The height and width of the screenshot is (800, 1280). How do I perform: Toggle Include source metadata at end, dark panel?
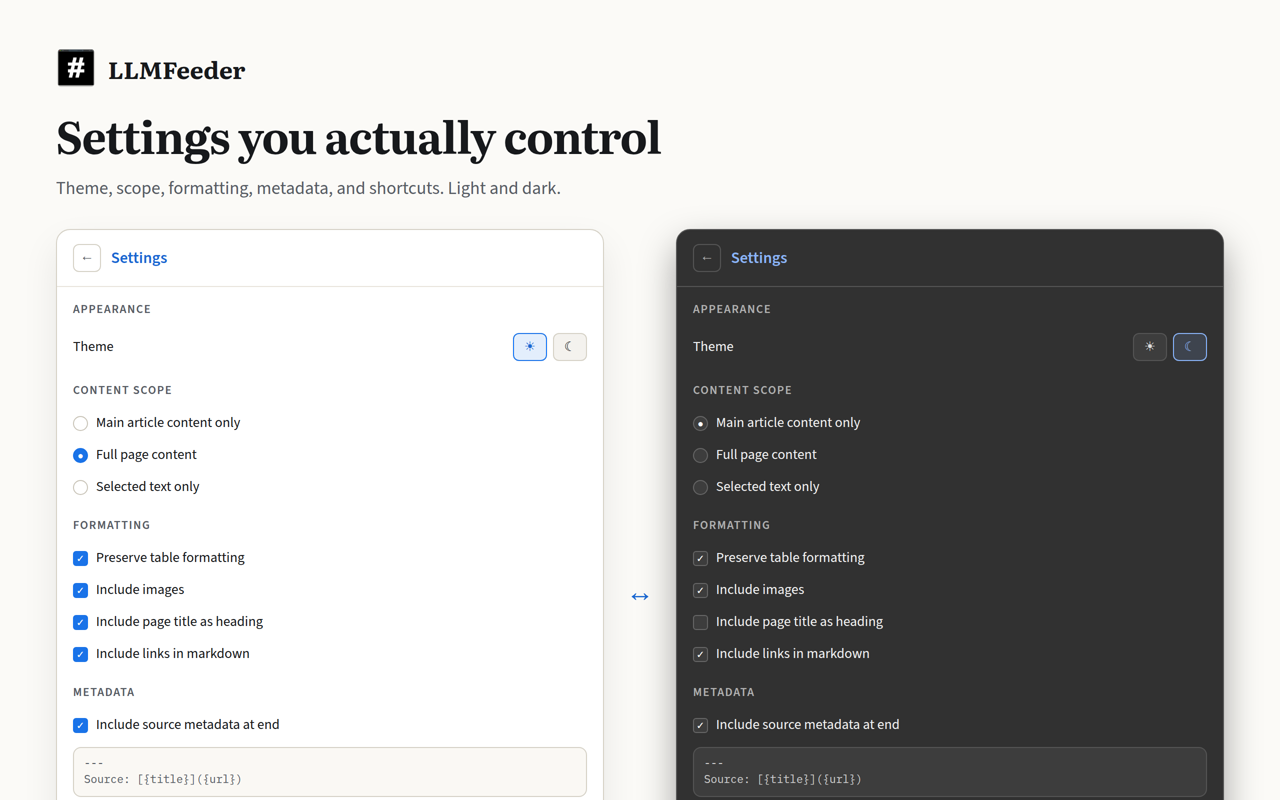(700, 725)
